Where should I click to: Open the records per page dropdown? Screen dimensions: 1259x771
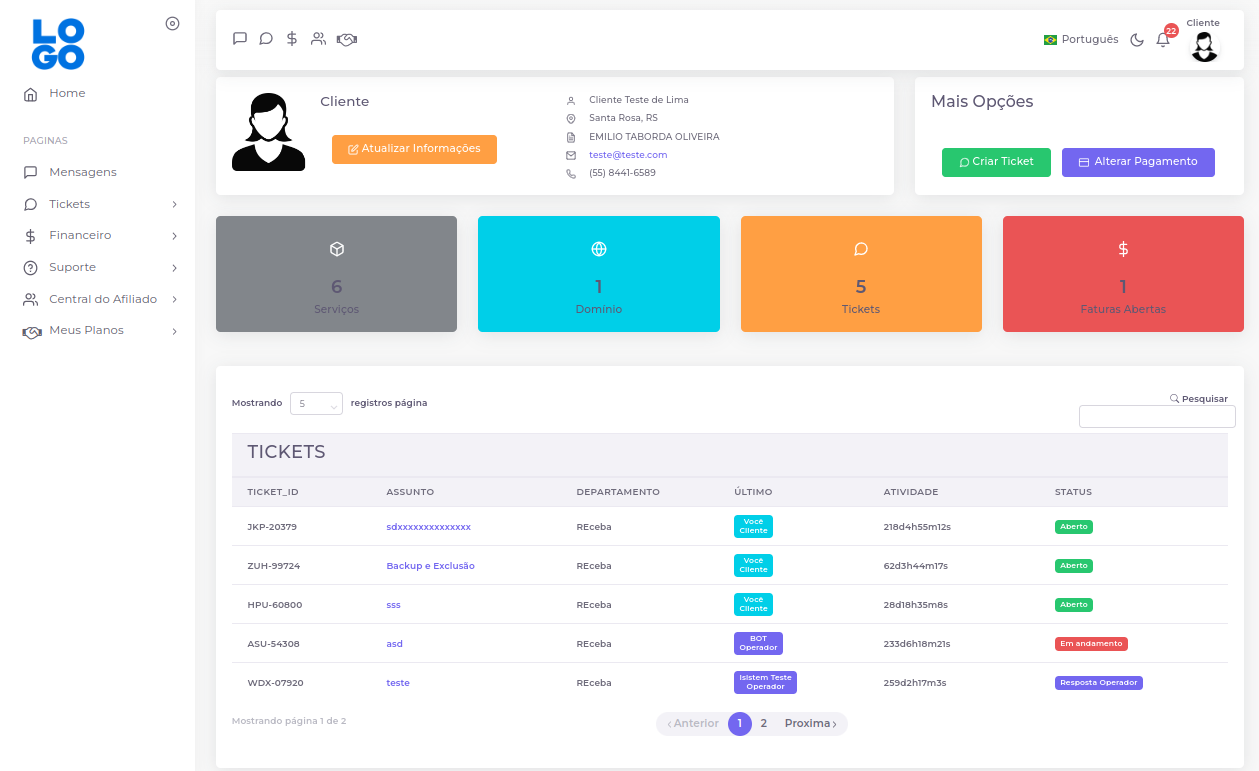(x=316, y=403)
